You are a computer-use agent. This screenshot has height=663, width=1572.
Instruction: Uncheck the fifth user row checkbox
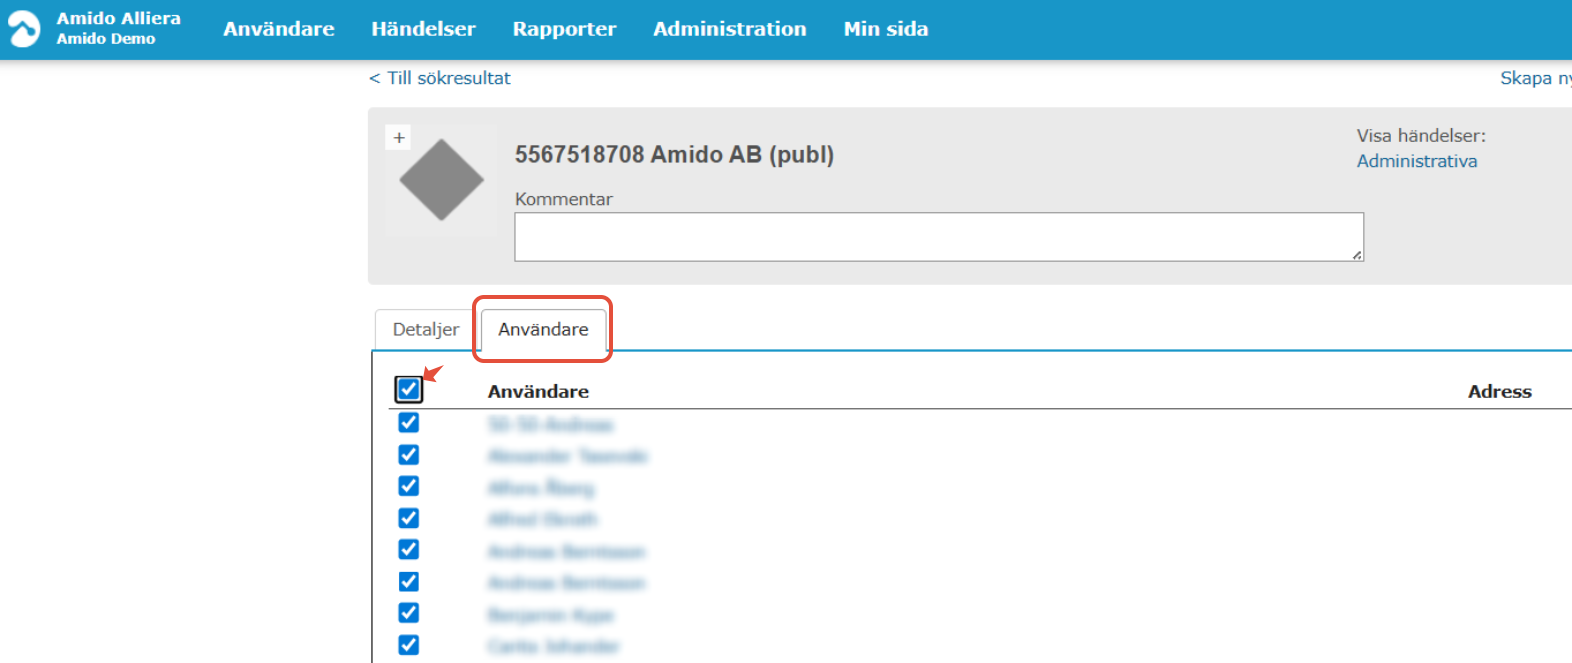[408, 550]
